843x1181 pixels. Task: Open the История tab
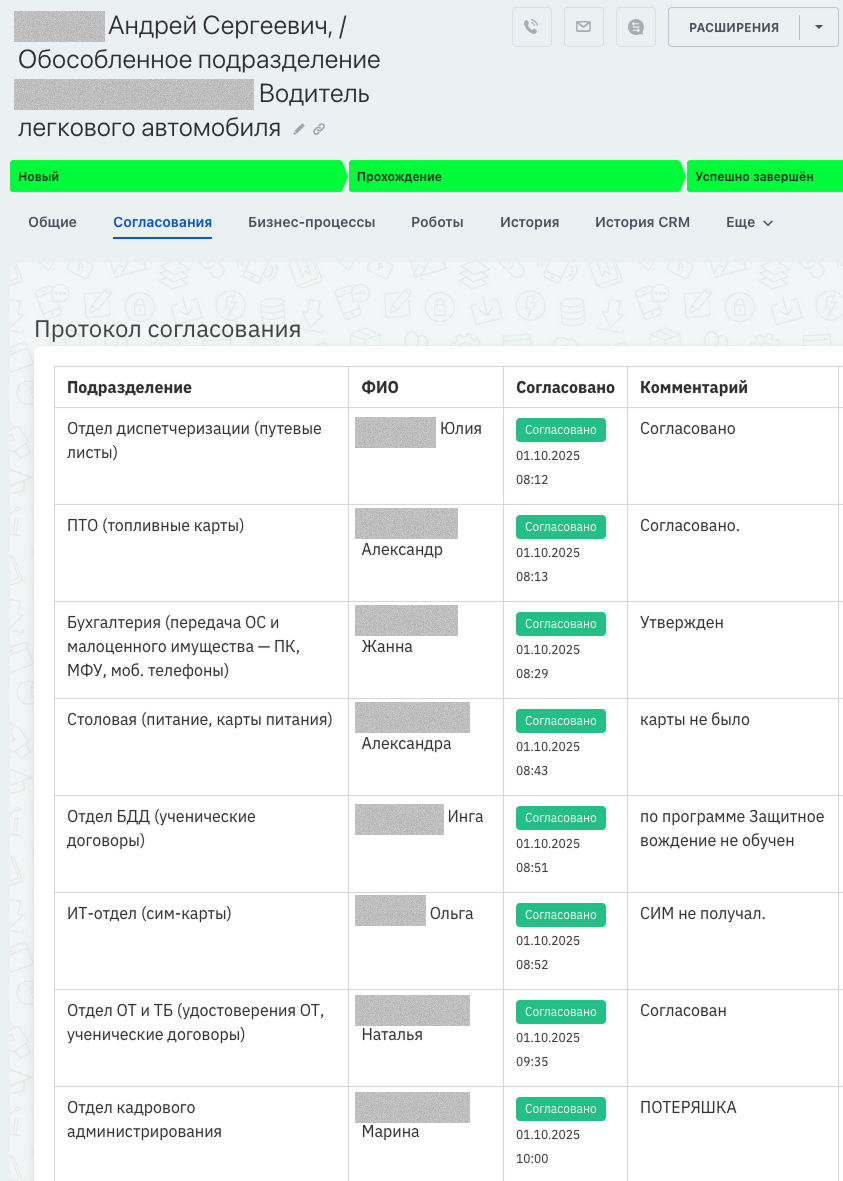click(529, 222)
